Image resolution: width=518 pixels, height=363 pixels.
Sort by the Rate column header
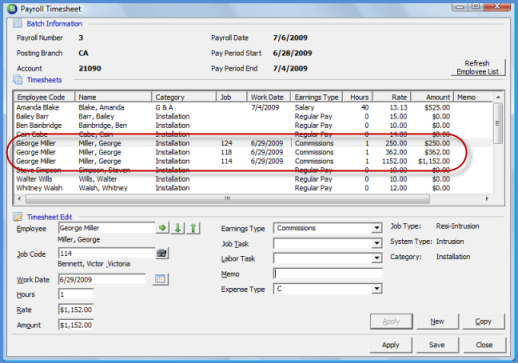coord(392,97)
